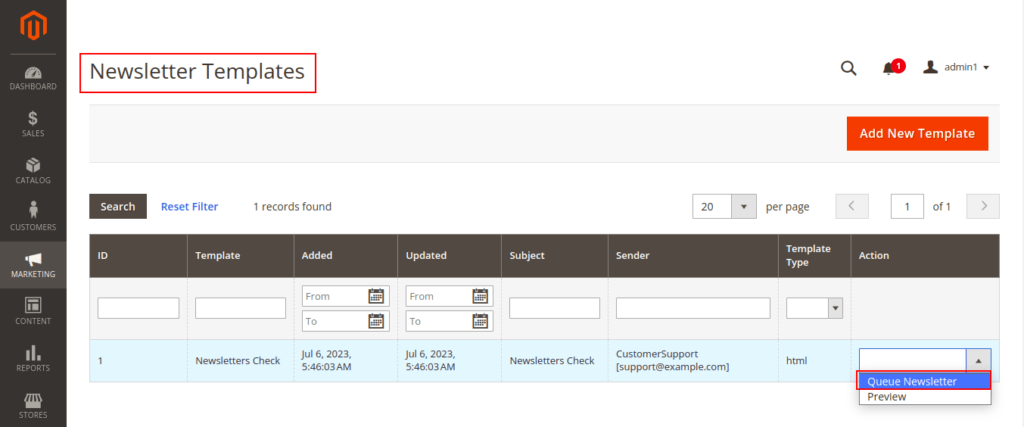Click the Reset Filter link
1024x427 pixels.
[189, 207]
